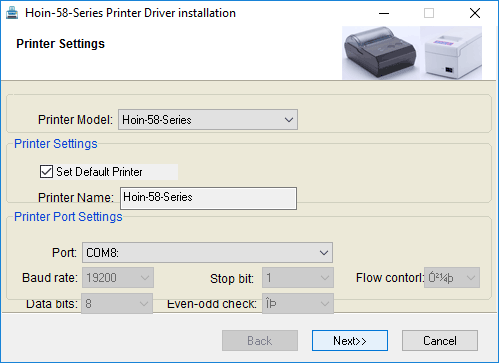Minimize the installer window
This screenshot has width=499, height=363.
384,13
